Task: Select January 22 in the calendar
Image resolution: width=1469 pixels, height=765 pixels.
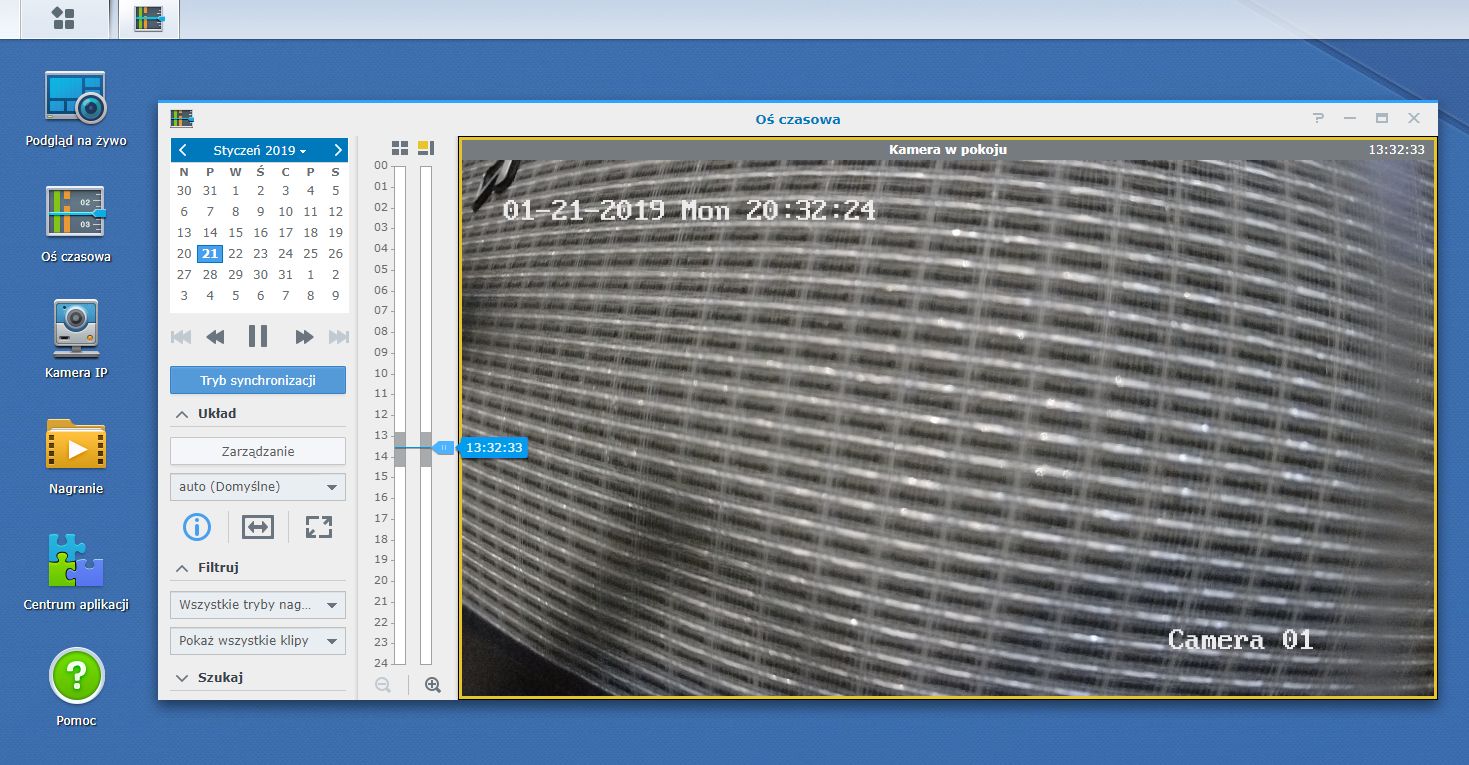Action: pyautogui.click(x=235, y=253)
